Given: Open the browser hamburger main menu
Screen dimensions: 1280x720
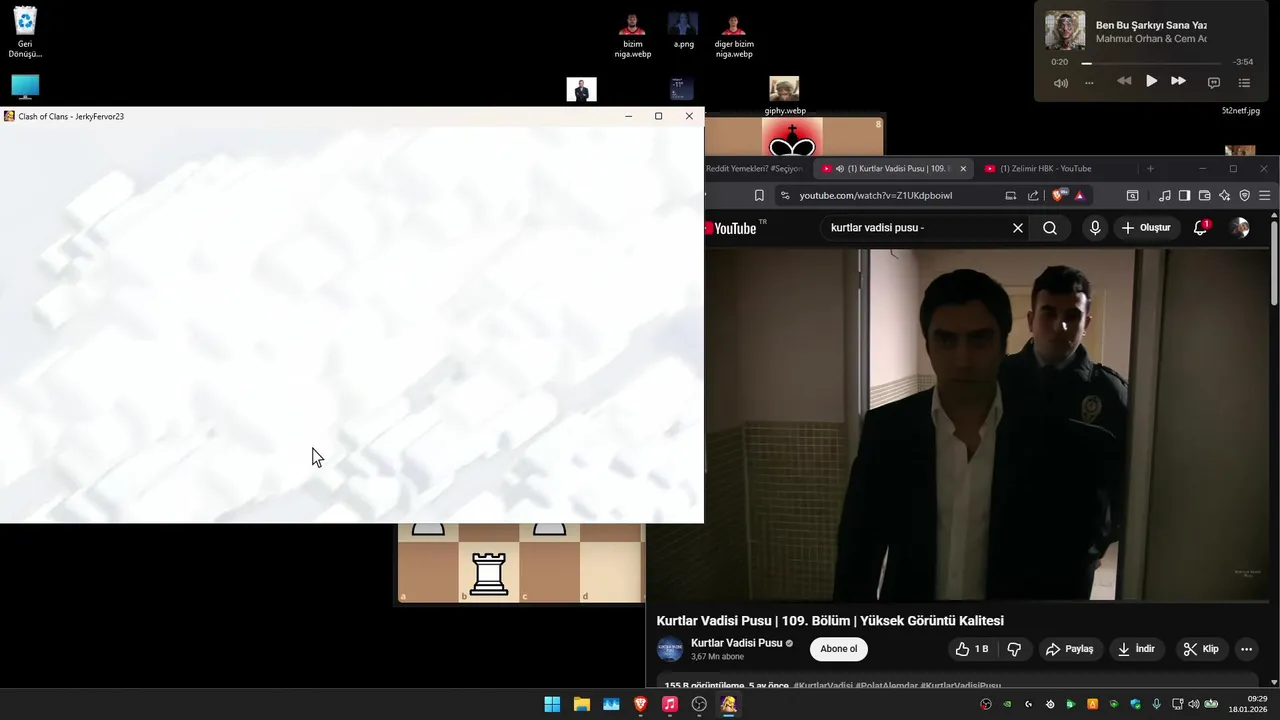Looking at the screenshot, I should click(1265, 196).
